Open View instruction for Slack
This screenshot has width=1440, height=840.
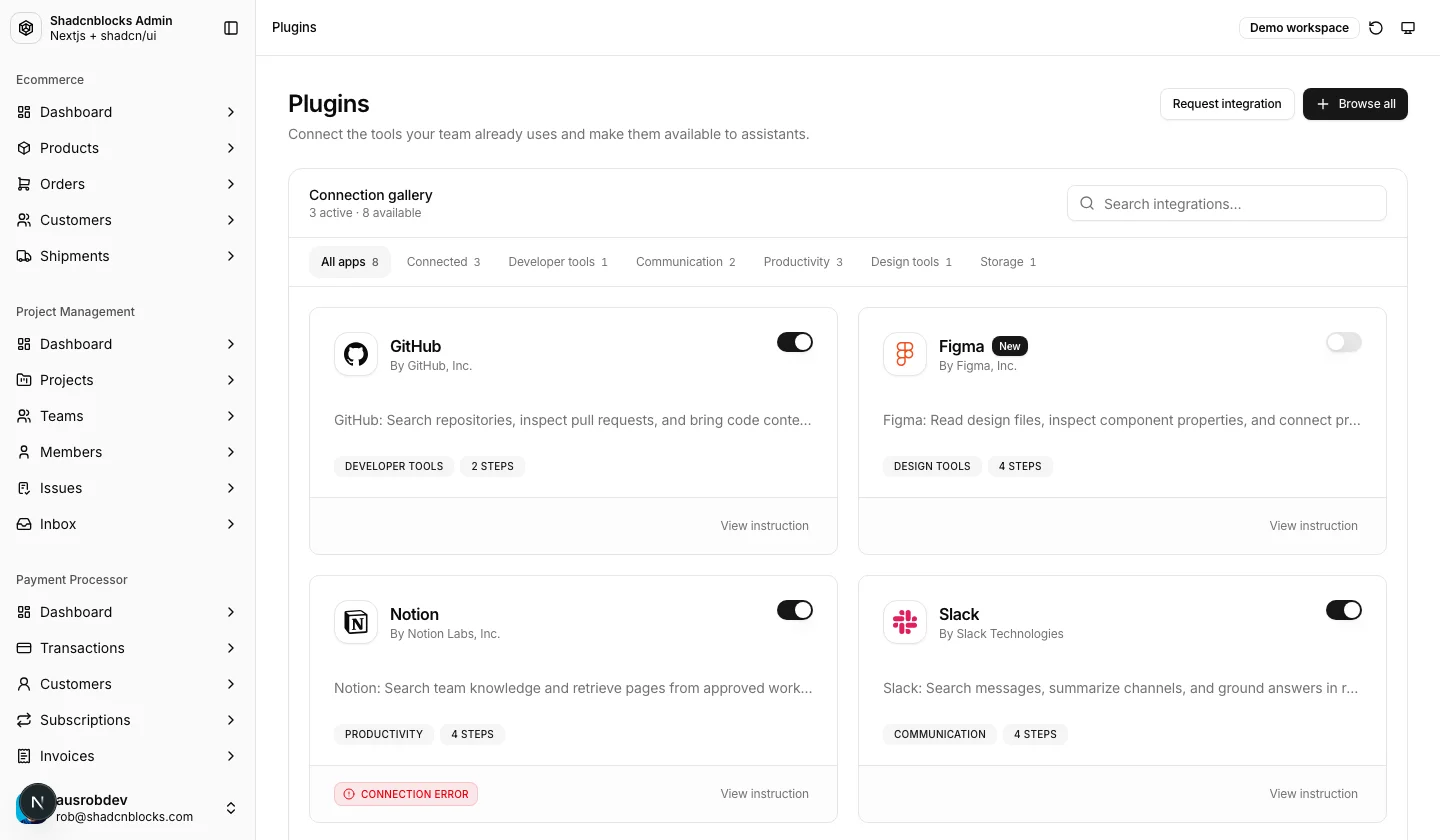1314,794
